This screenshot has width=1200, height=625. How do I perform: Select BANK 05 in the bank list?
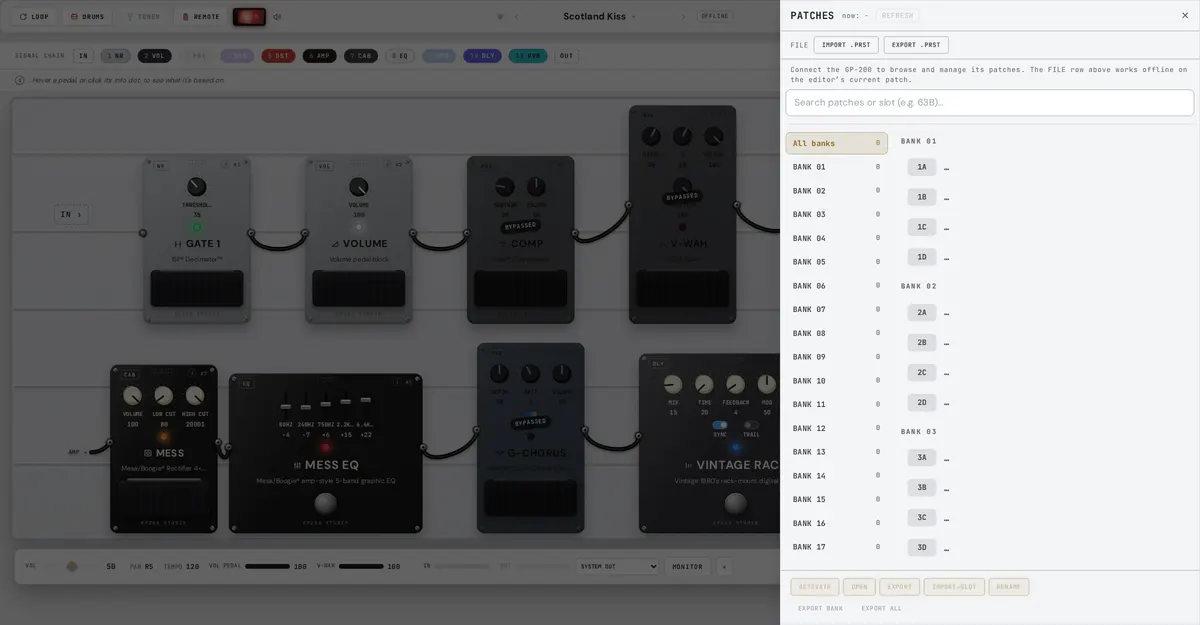point(836,262)
